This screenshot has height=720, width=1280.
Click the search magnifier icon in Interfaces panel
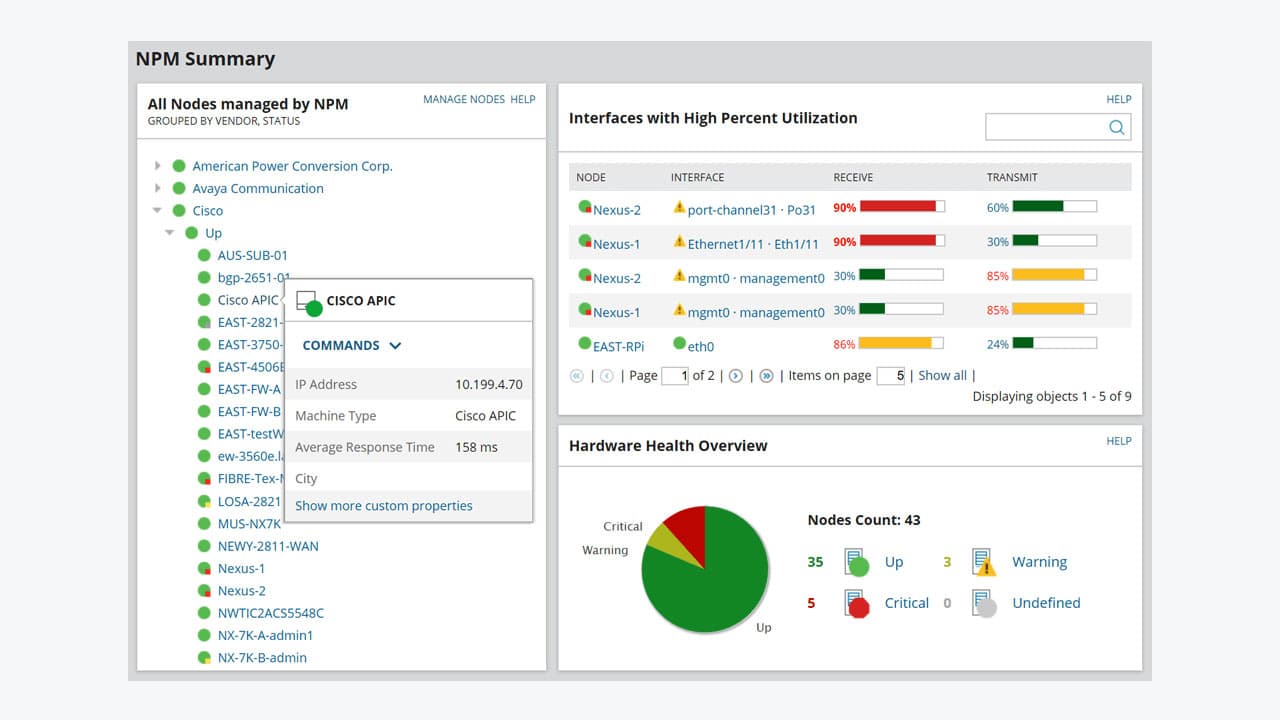pos(1118,126)
